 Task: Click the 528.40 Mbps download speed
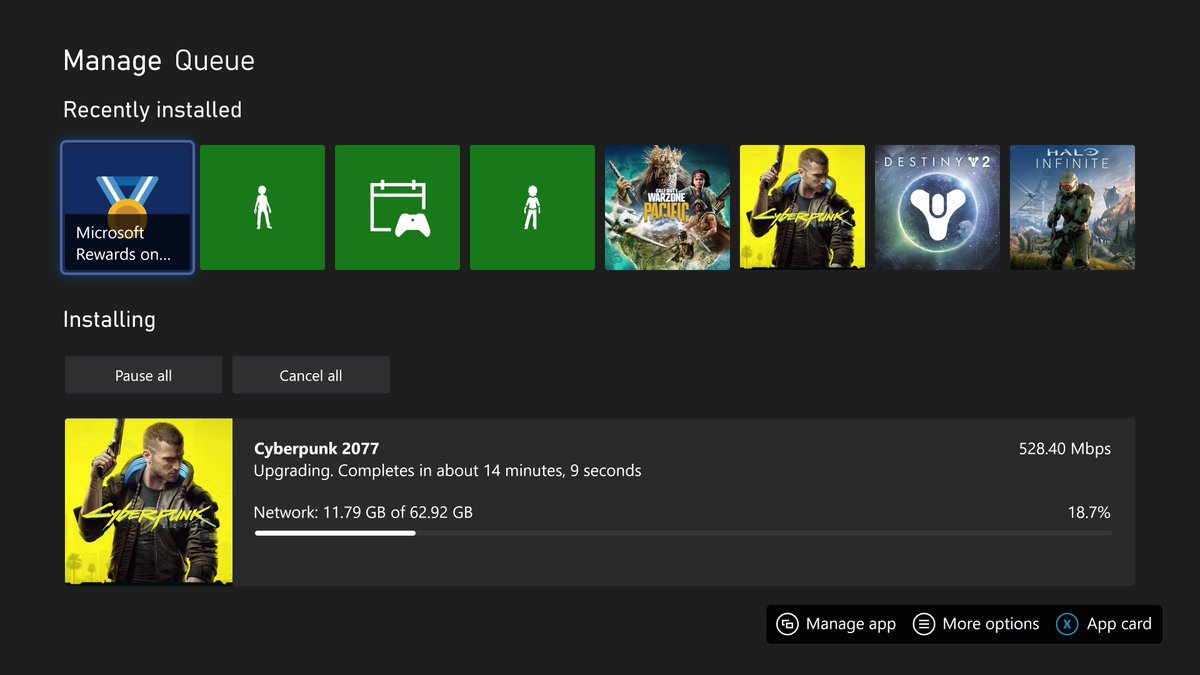pyautogui.click(x=1064, y=448)
